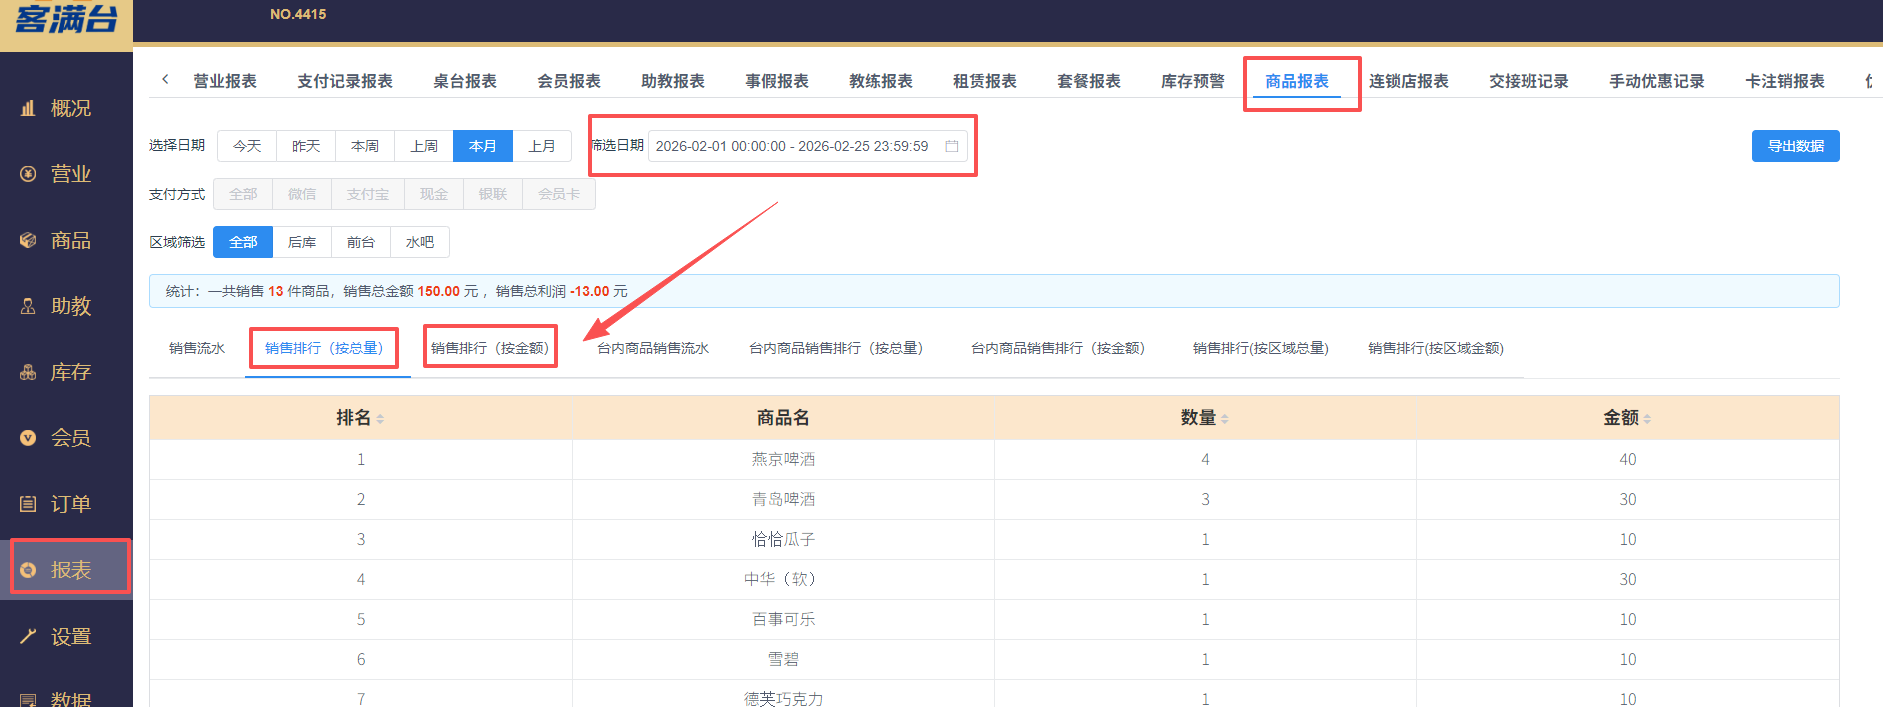Choose the 上月 date filter option

click(x=542, y=146)
